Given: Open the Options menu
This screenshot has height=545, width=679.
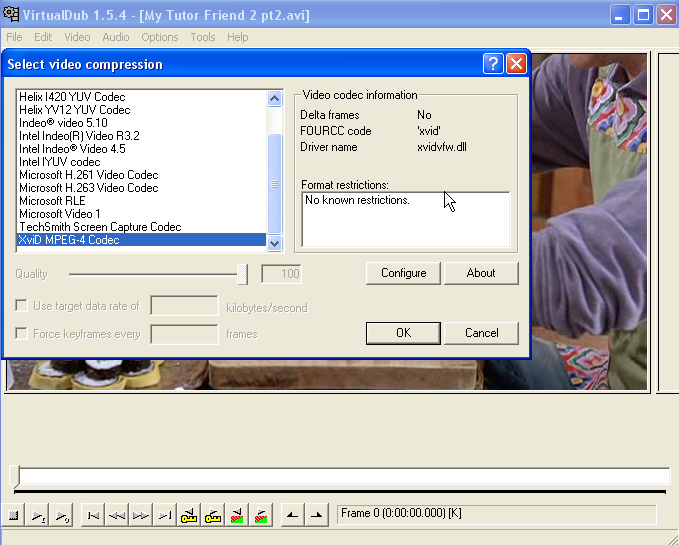Looking at the screenshot, I should (x=159, y=37).
